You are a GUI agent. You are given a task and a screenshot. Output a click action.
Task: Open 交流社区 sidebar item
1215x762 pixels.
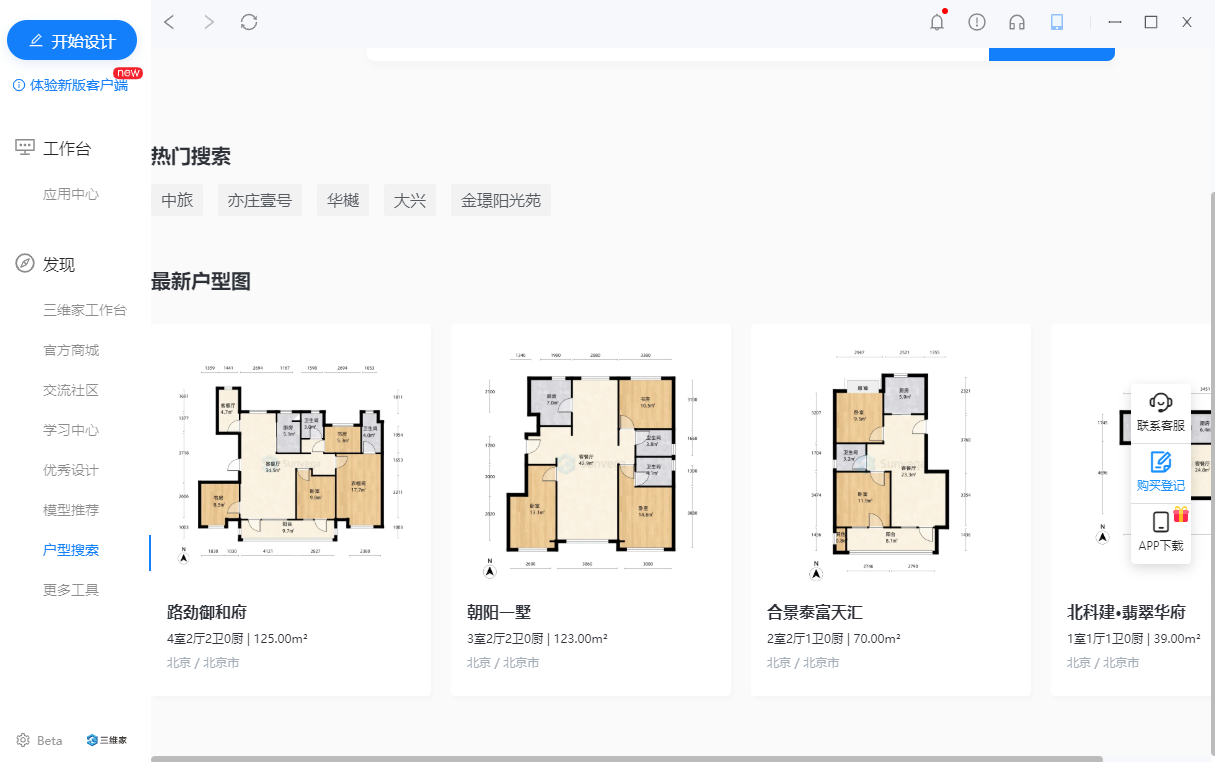click(x=71, y=390)
